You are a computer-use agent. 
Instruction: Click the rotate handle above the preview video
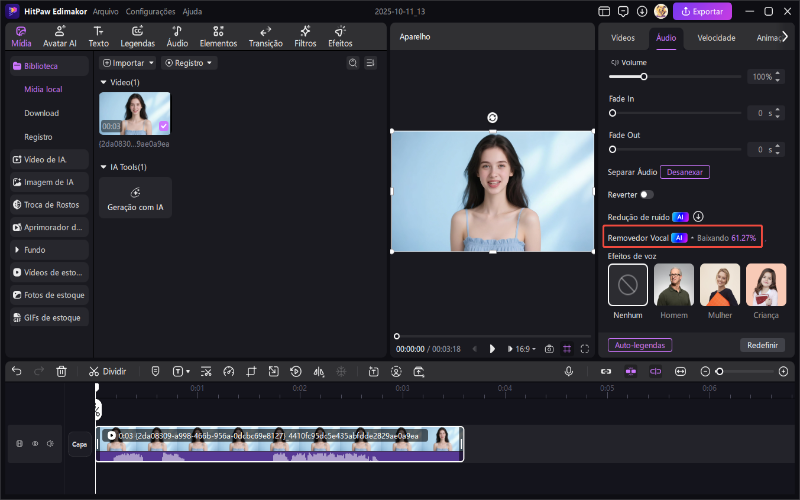tap(492, 118)
